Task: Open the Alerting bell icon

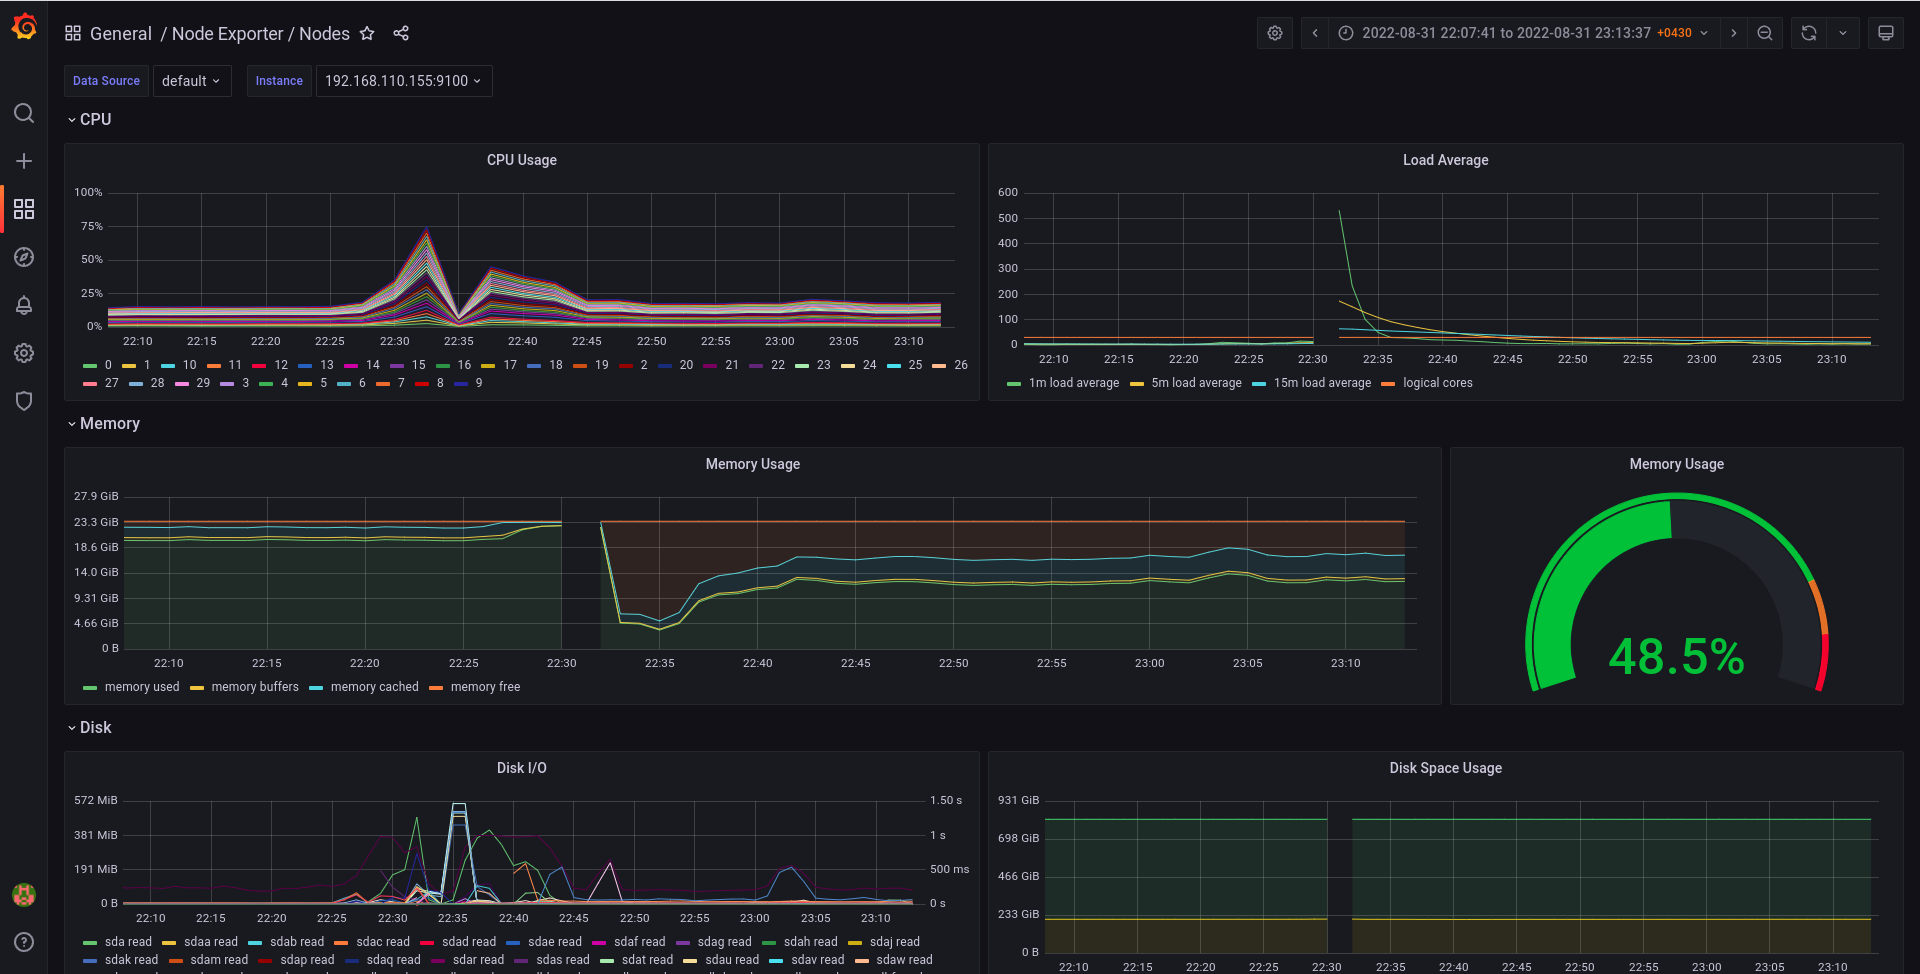Action: [x=24, y=305]
